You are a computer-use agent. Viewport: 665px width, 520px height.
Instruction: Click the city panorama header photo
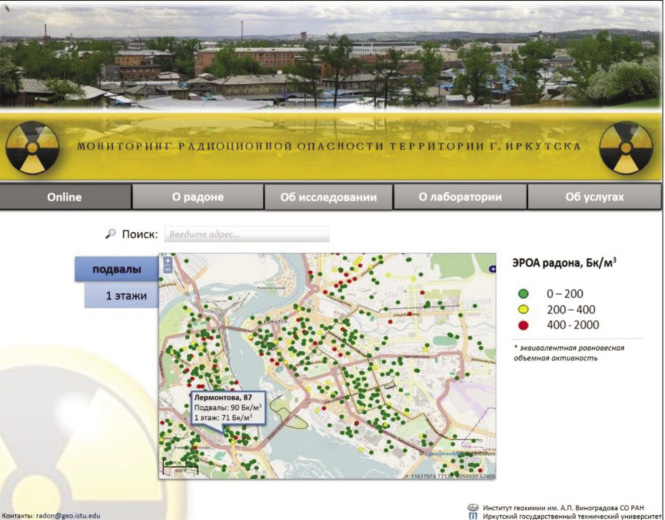pyautogui.click(x=332, y=54)
